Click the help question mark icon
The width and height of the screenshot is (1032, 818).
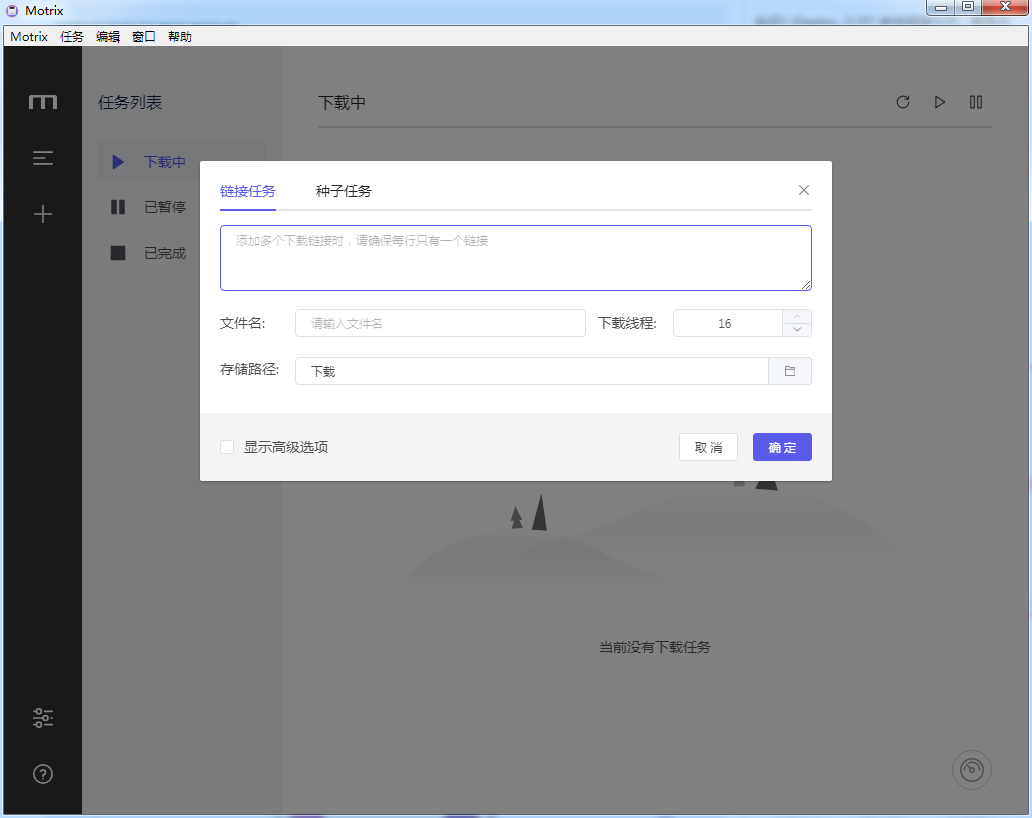coord(42,773)
